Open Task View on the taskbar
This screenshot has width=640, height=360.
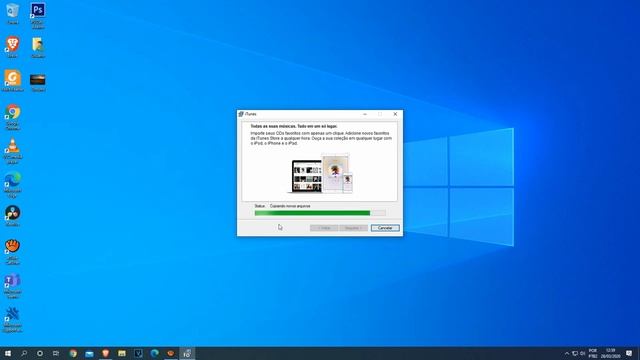(x=56, y=353)
